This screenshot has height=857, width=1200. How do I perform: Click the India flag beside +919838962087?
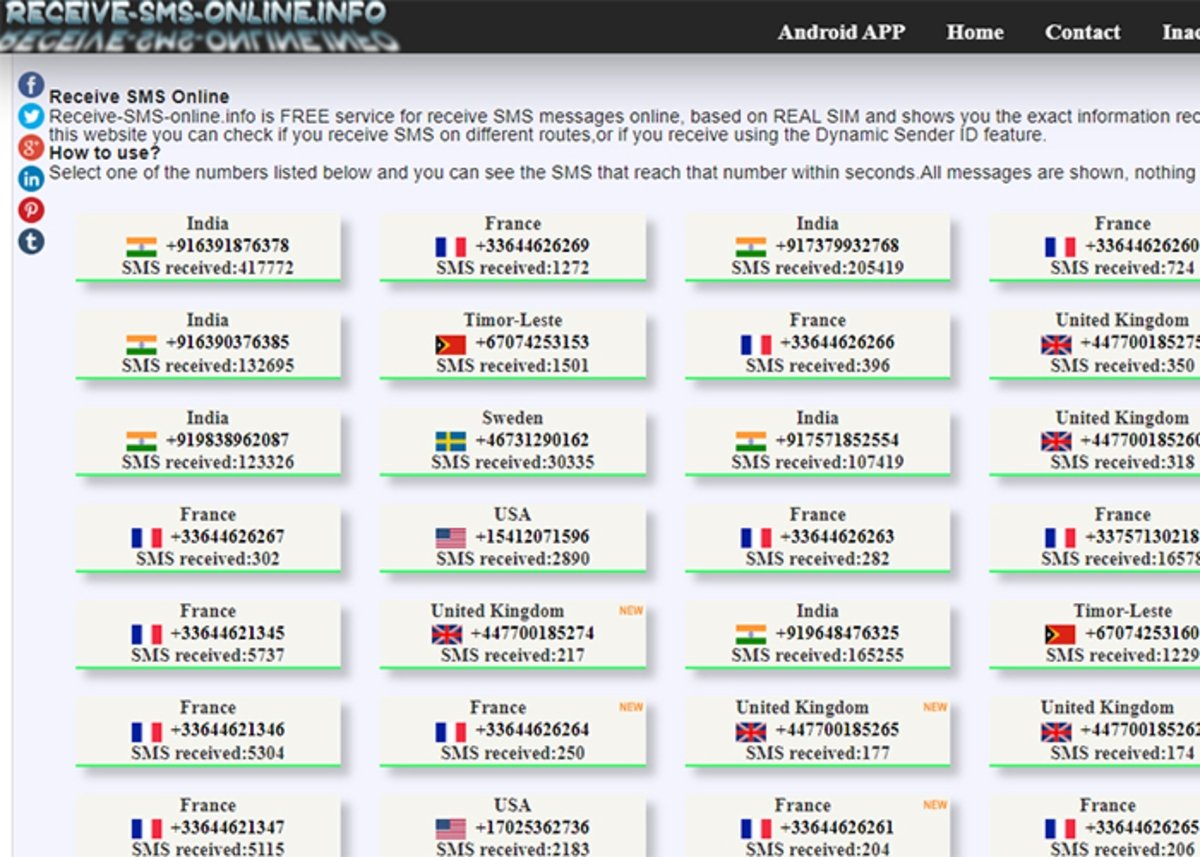click(x=142, y=440)
